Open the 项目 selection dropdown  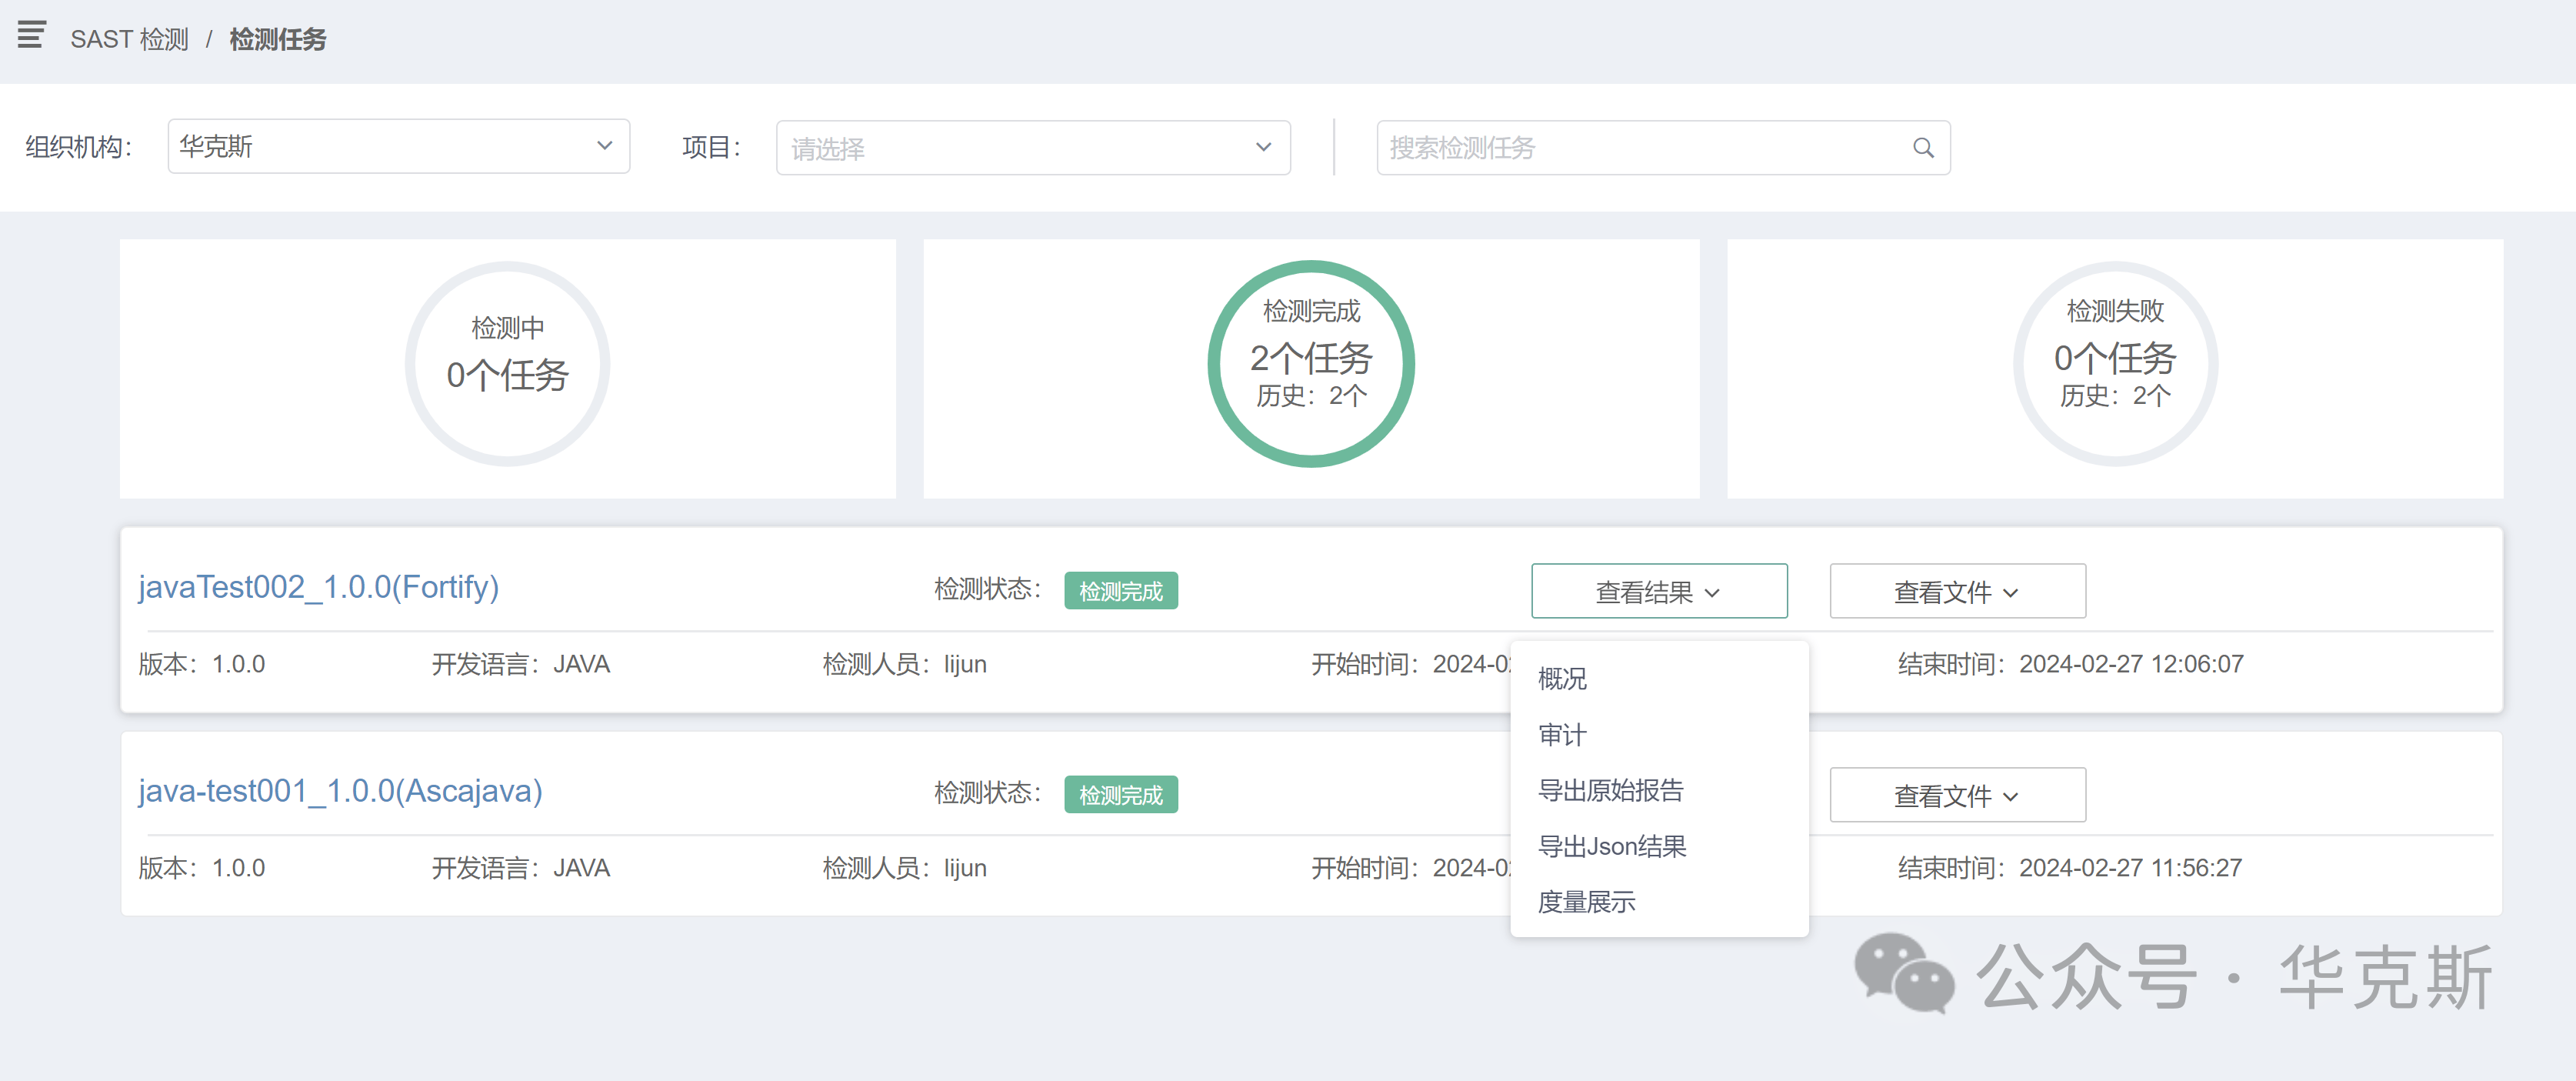[1032, 147]
